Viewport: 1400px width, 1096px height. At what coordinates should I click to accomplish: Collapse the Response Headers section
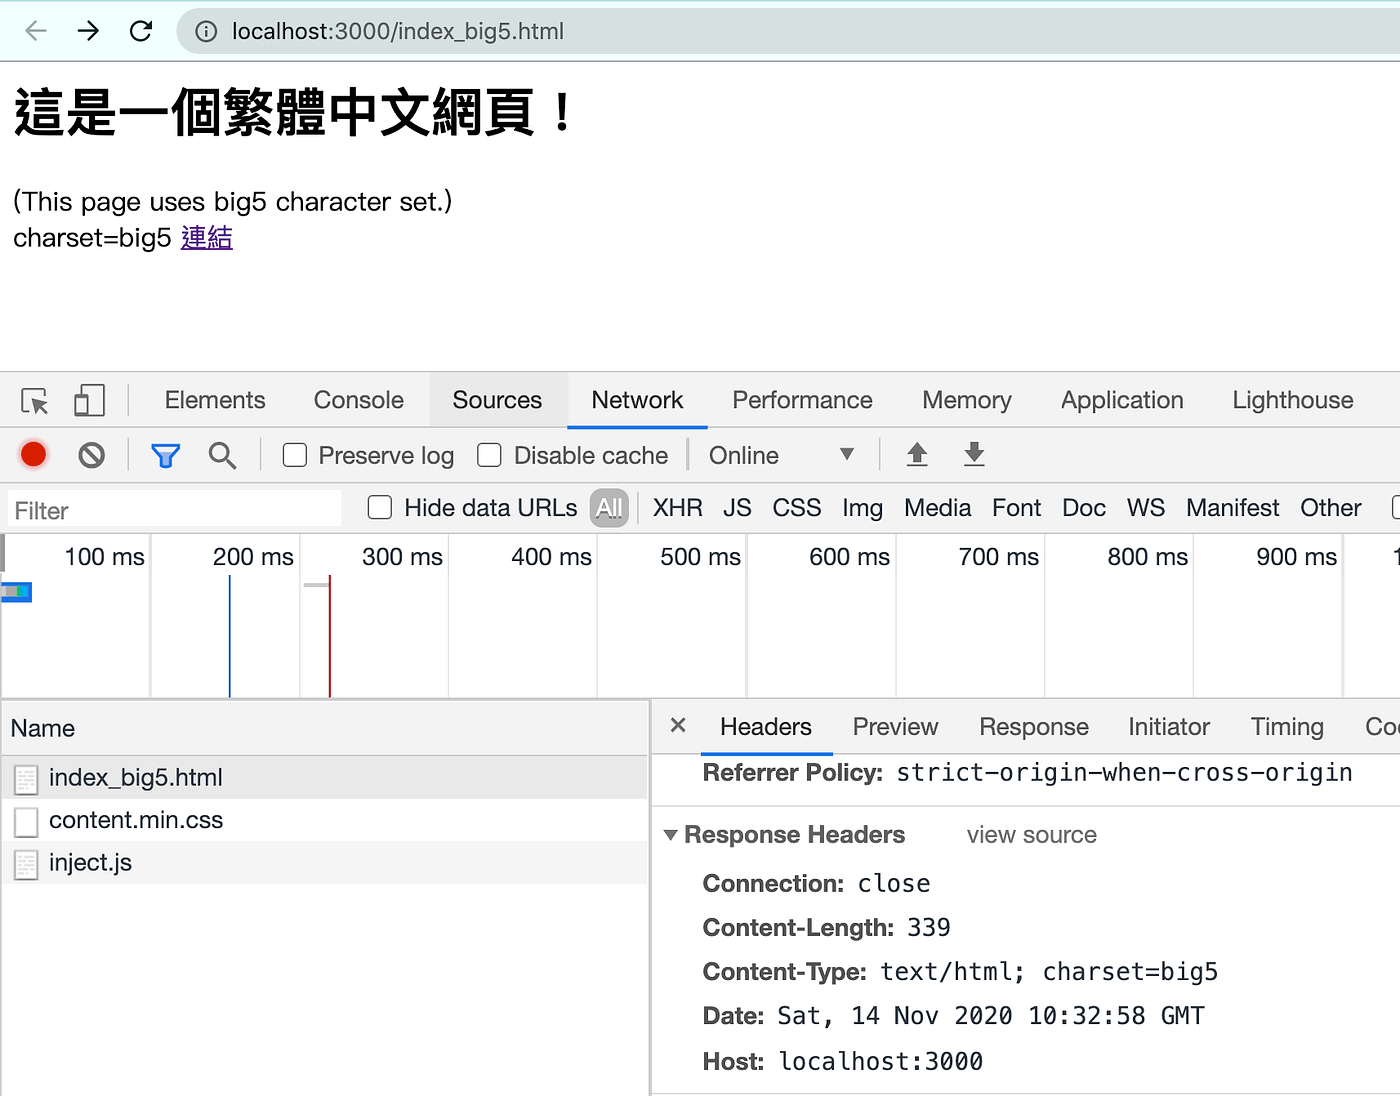tap(671, 835)
